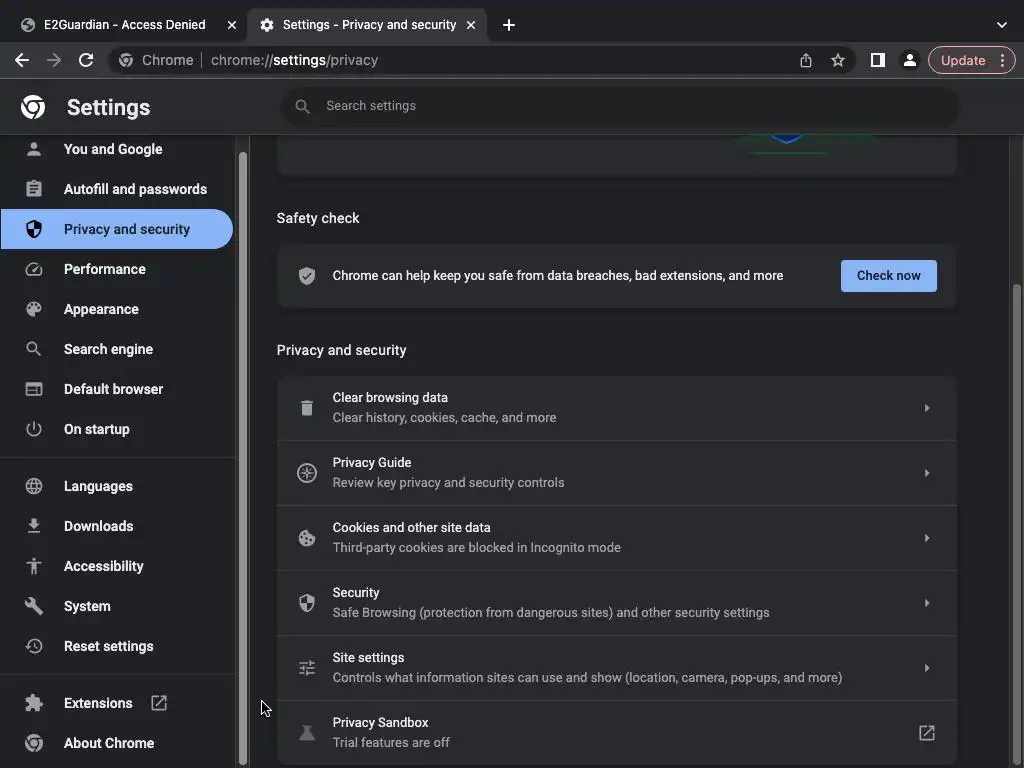Click the Privacy Sandbox flask icon
Viewport: 1024px width, 768px height.
coord(307,733)
